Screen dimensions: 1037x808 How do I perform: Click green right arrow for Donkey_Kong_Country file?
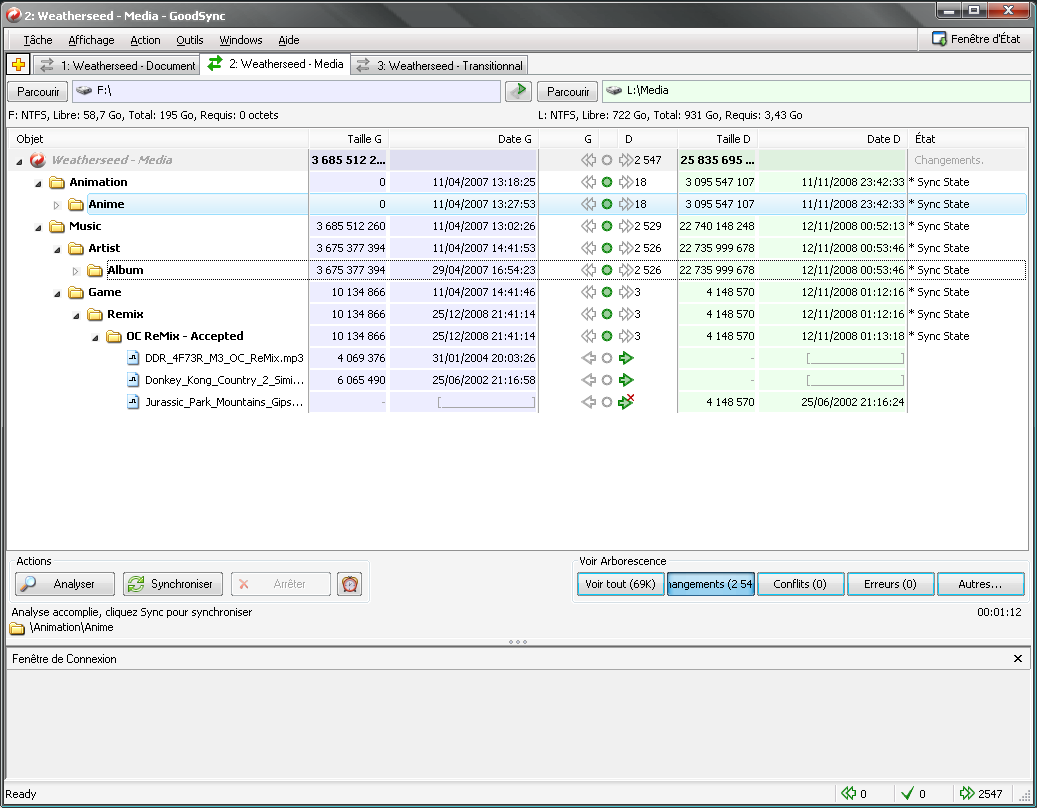(627, 380)
